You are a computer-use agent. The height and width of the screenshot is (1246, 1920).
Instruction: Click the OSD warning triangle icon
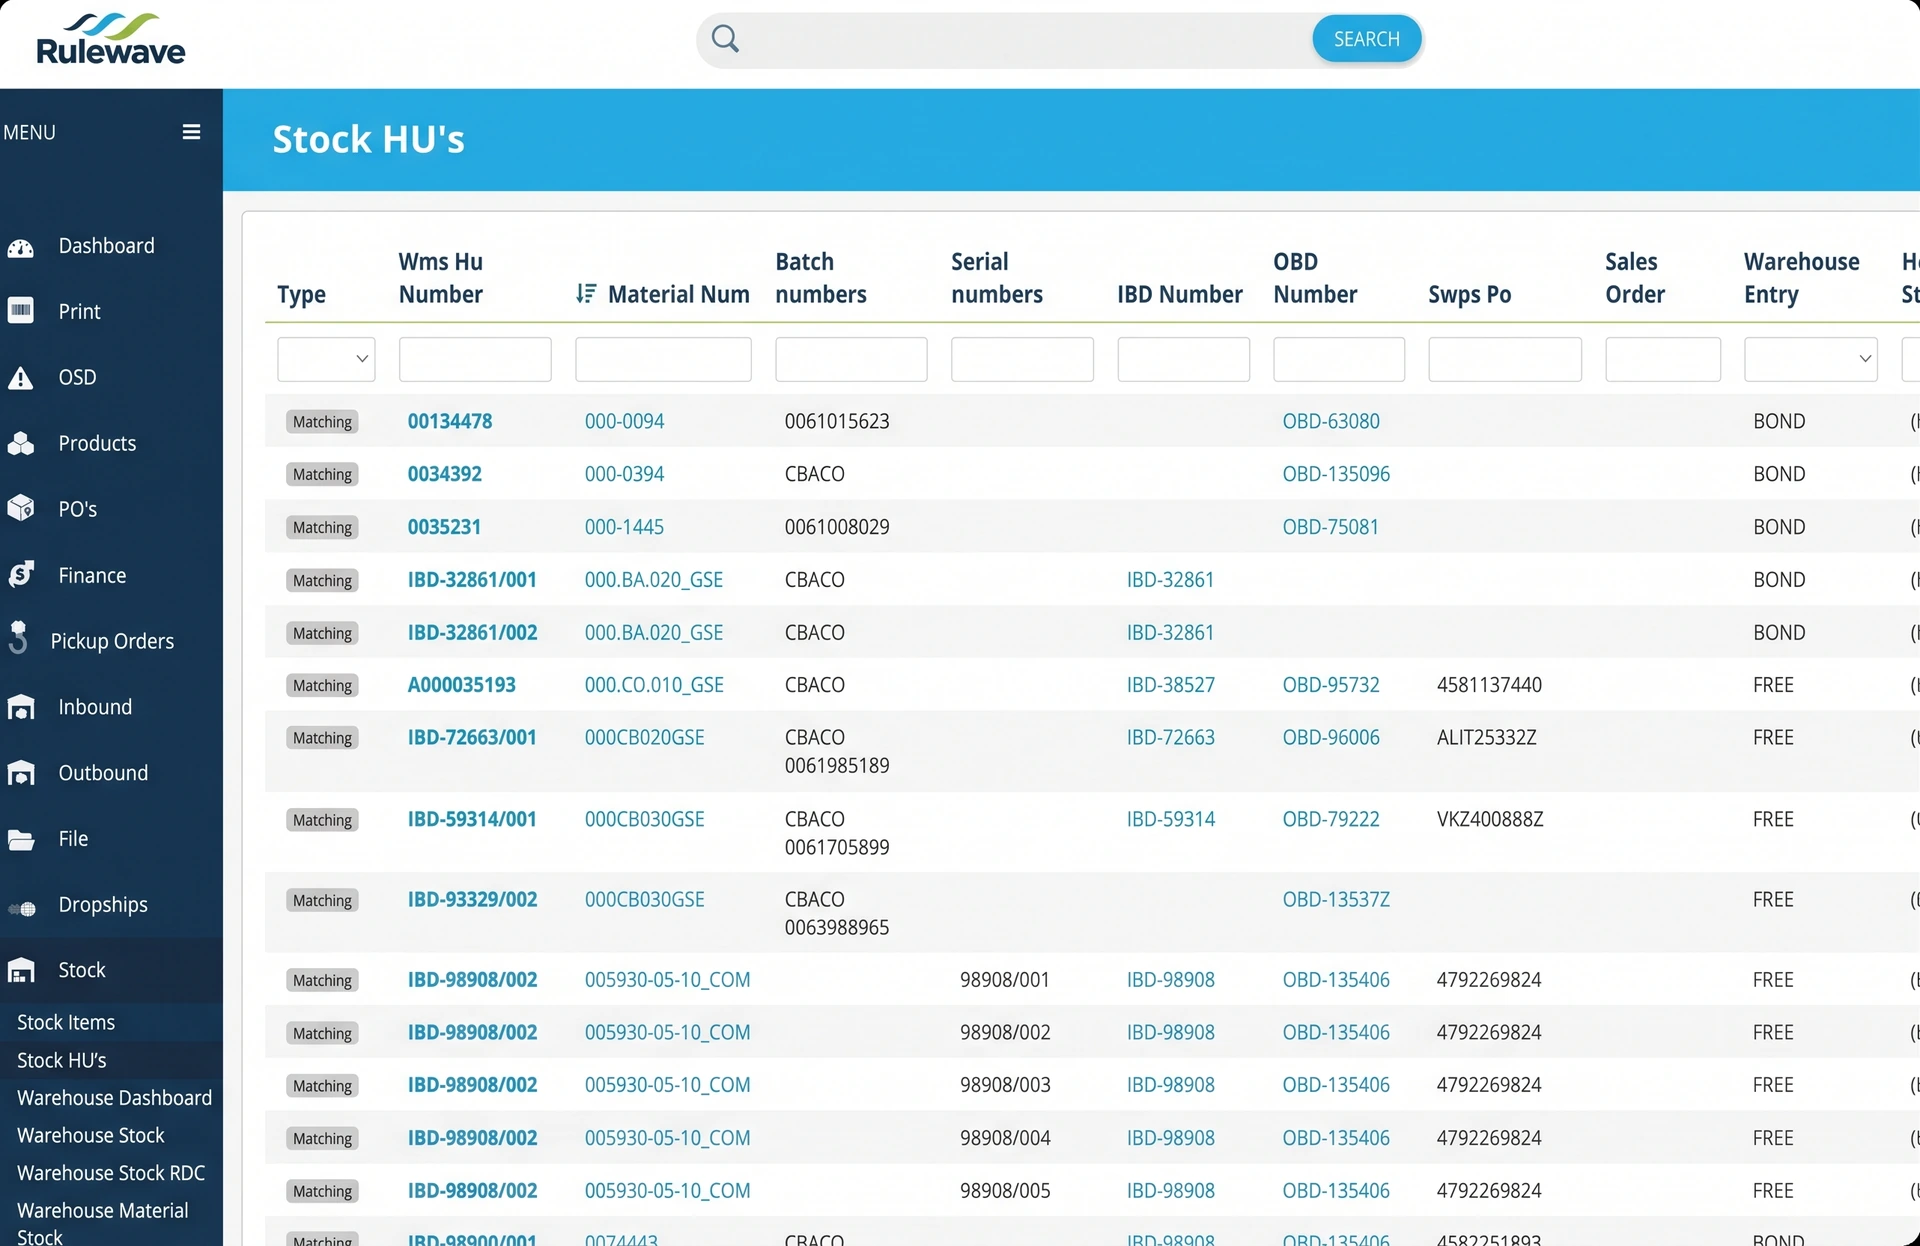coord(21,378)
